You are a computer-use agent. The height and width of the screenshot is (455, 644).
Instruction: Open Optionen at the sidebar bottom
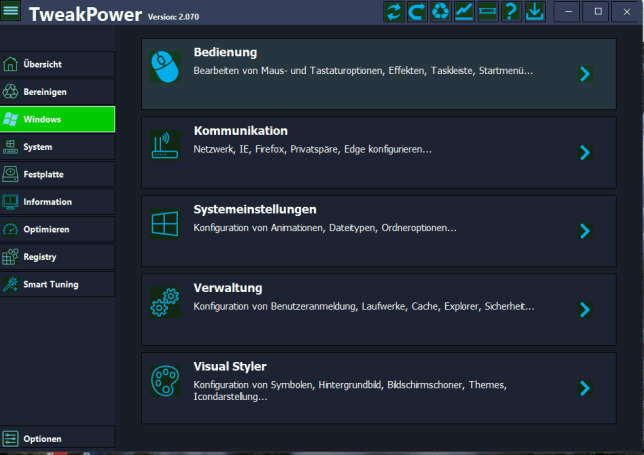(57, 438)
